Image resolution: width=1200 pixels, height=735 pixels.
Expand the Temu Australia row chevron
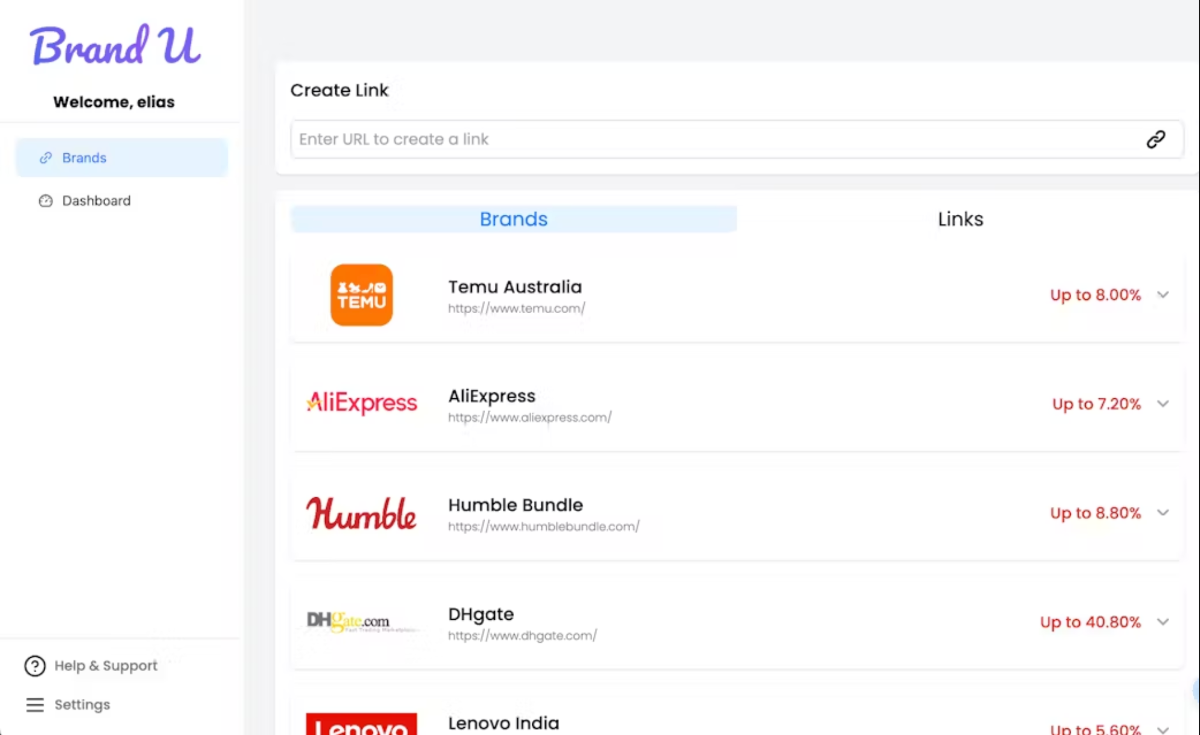click(x=1163, y=295)
